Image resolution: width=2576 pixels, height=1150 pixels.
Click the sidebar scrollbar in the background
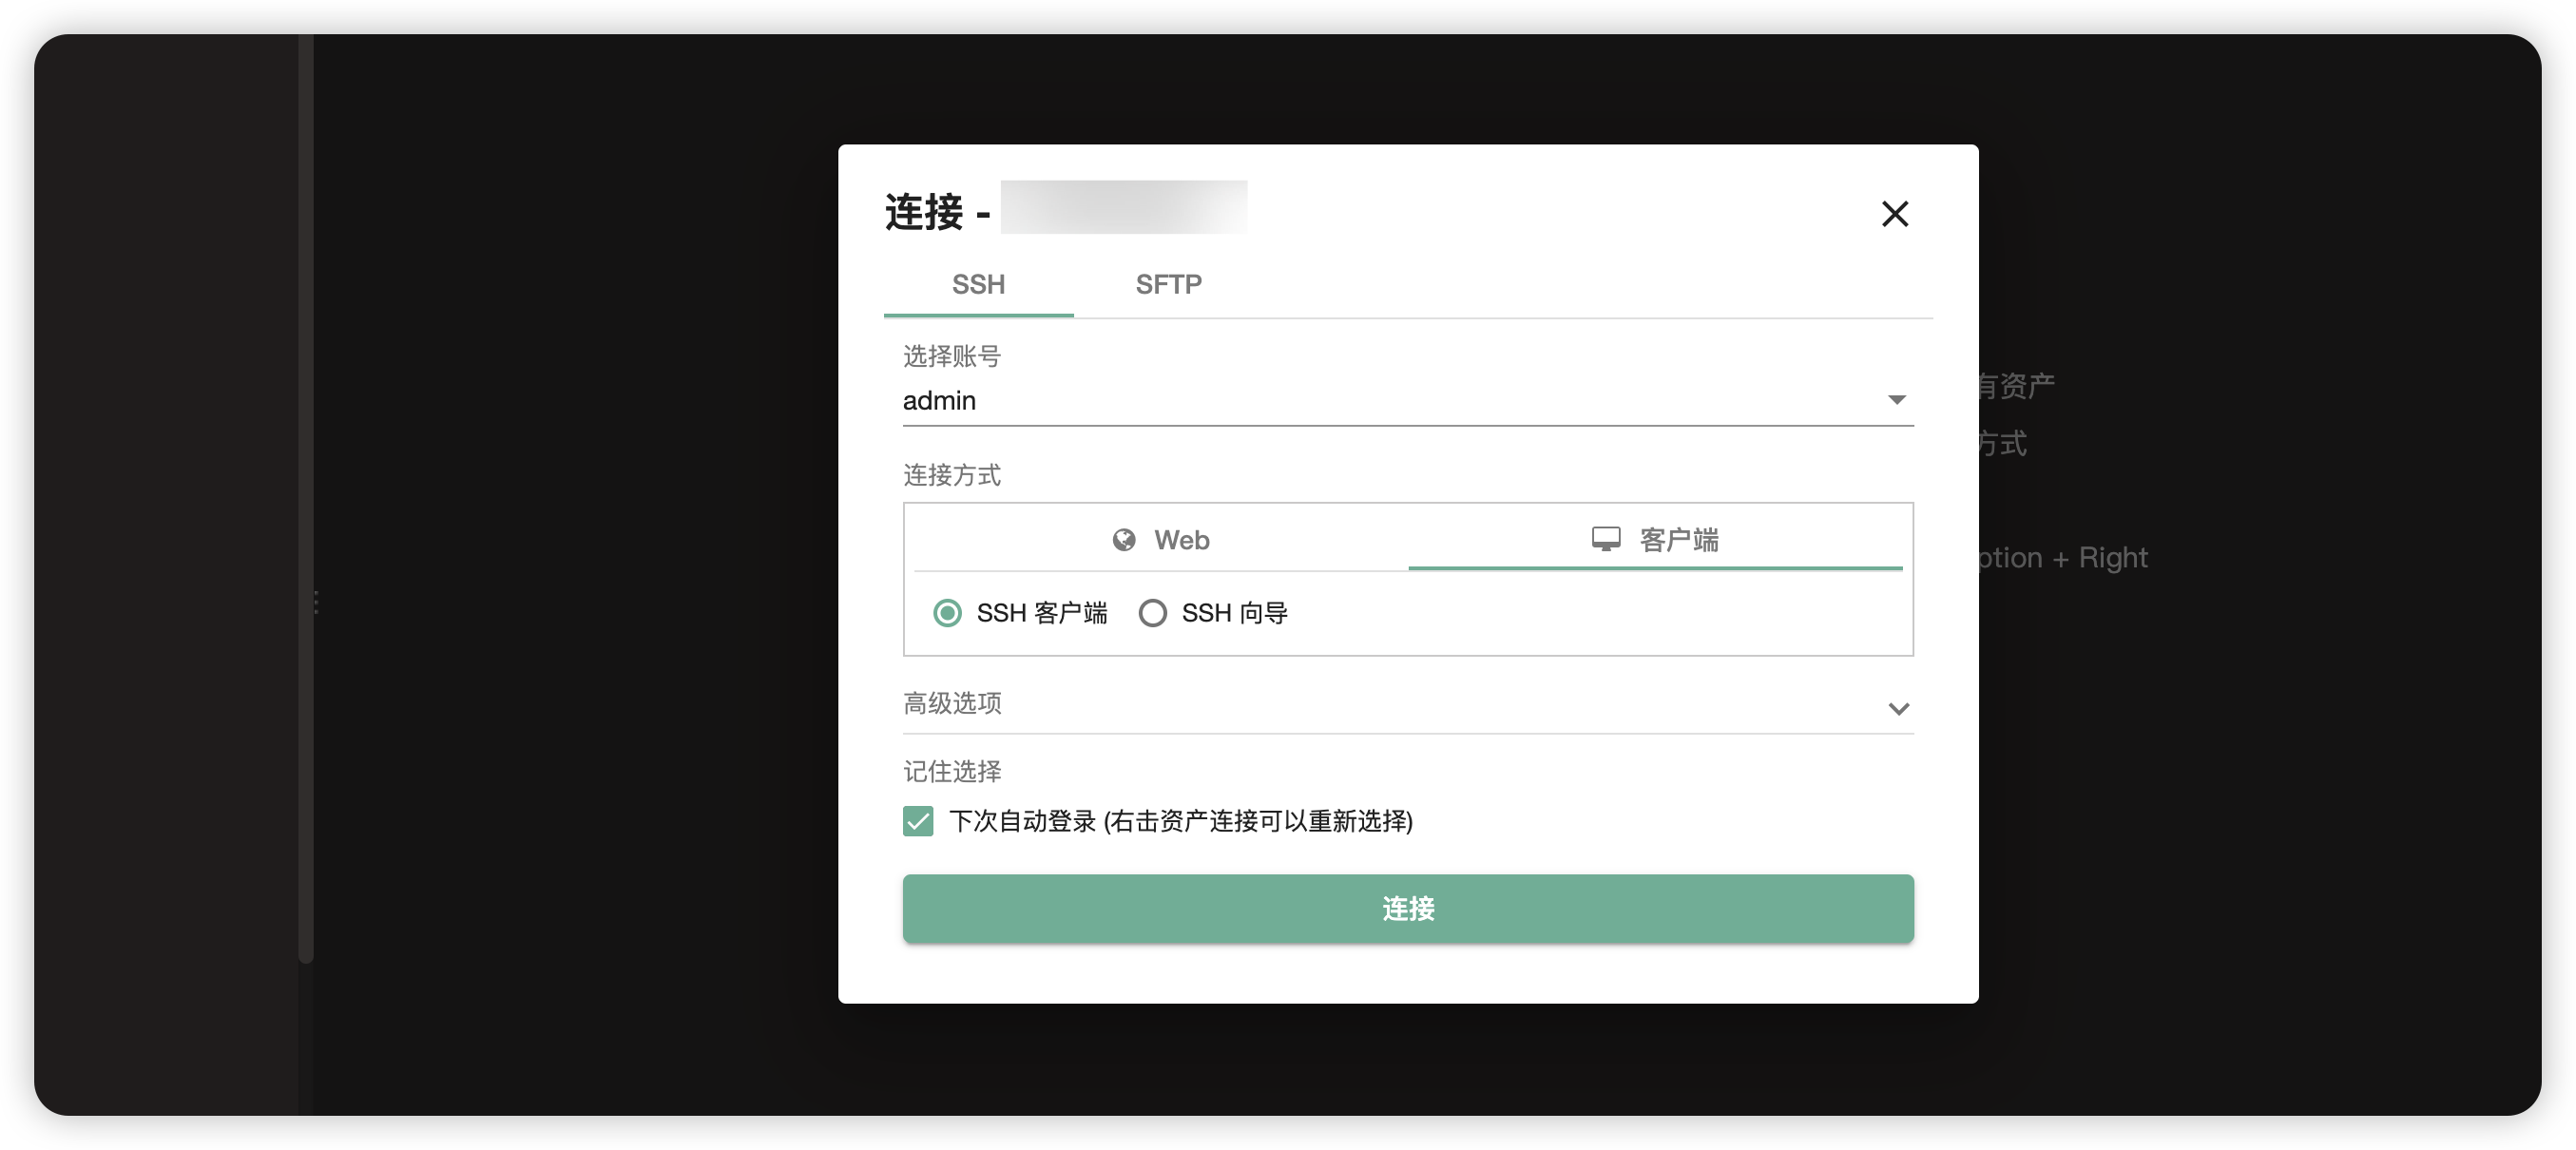point(306,498)
